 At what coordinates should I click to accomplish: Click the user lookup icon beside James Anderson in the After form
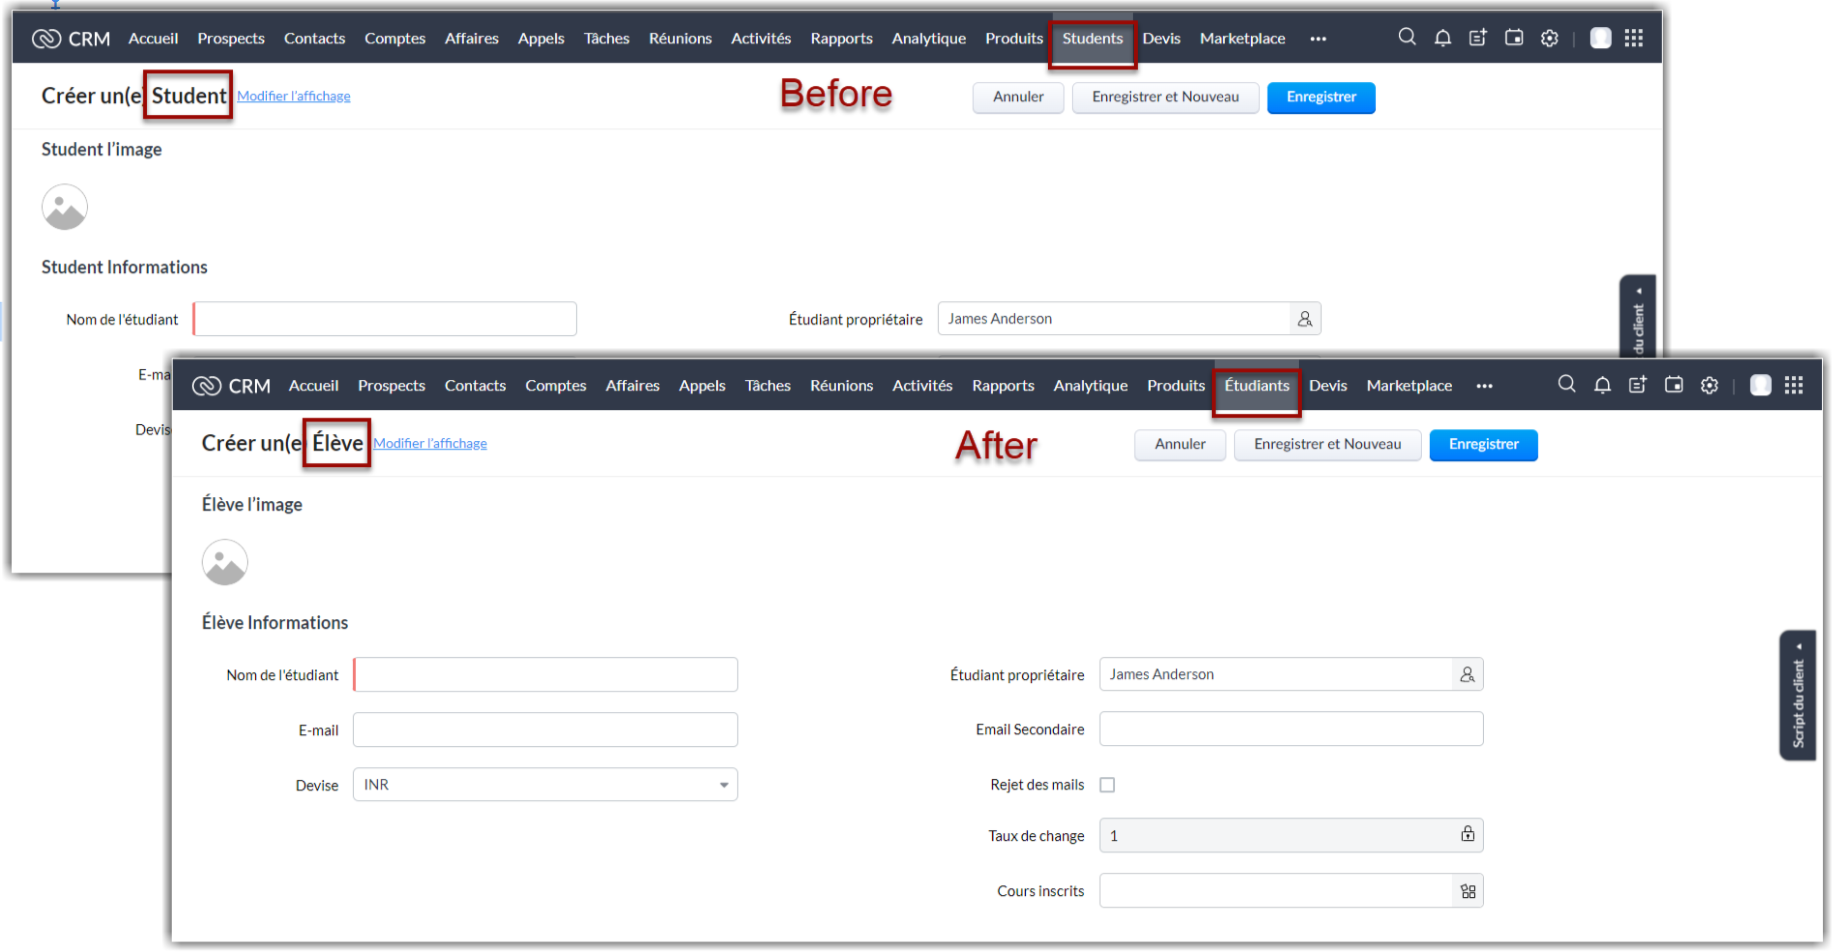pyautogui.click(x=1466, y=675)
